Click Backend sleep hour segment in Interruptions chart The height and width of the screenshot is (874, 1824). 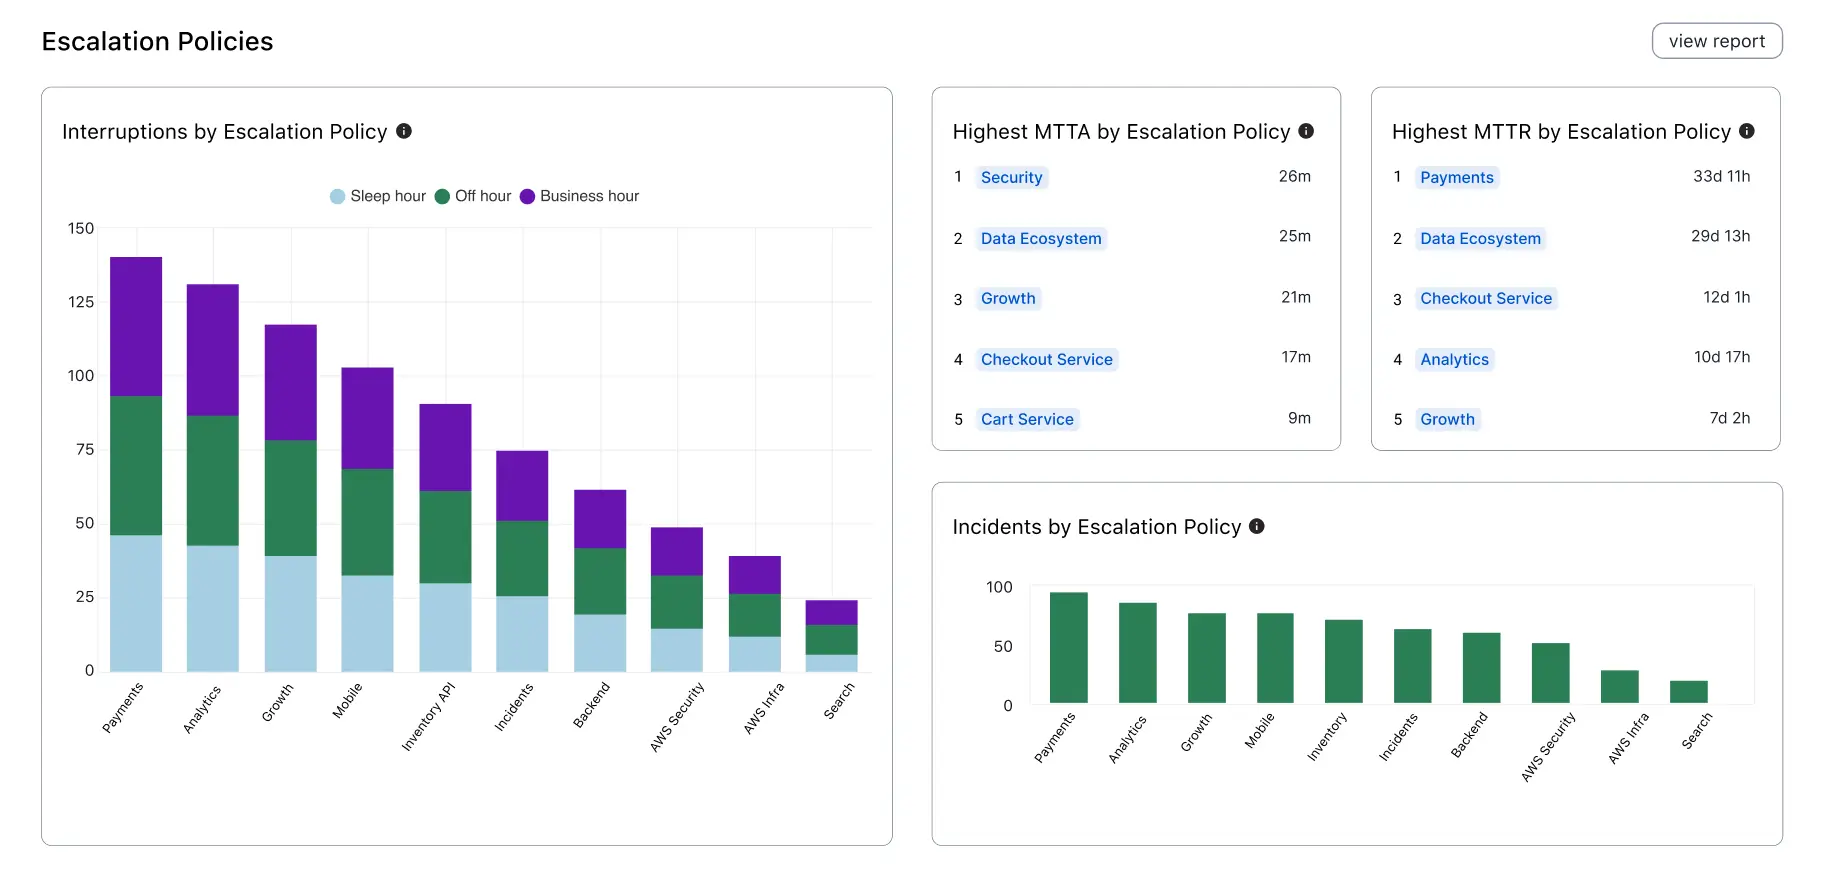click(600, 643)
